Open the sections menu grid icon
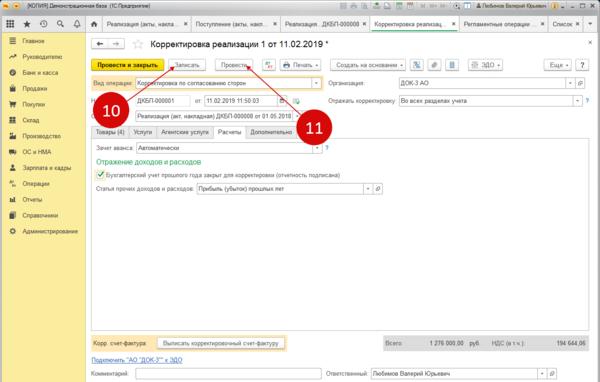600x382 pixels. (x=10, y=24)
